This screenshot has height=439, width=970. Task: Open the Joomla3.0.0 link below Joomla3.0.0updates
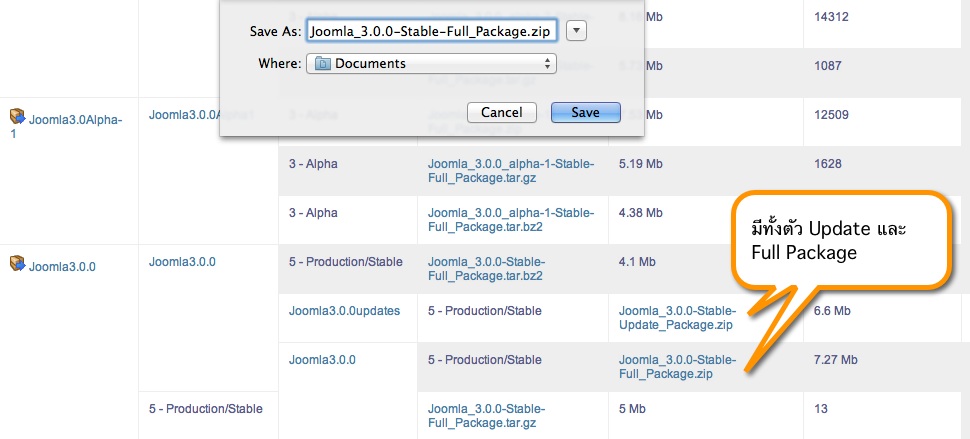tap(322, 360)
